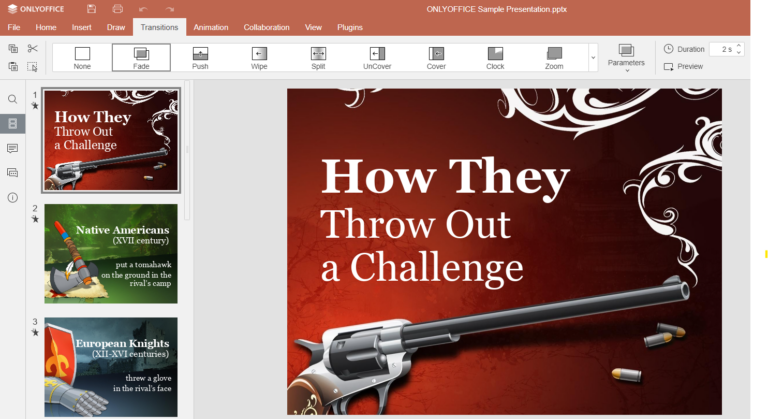This screenshot has width=768, height=419.
Task: Open the Parameters dropdown
Action: coord(626,57)
